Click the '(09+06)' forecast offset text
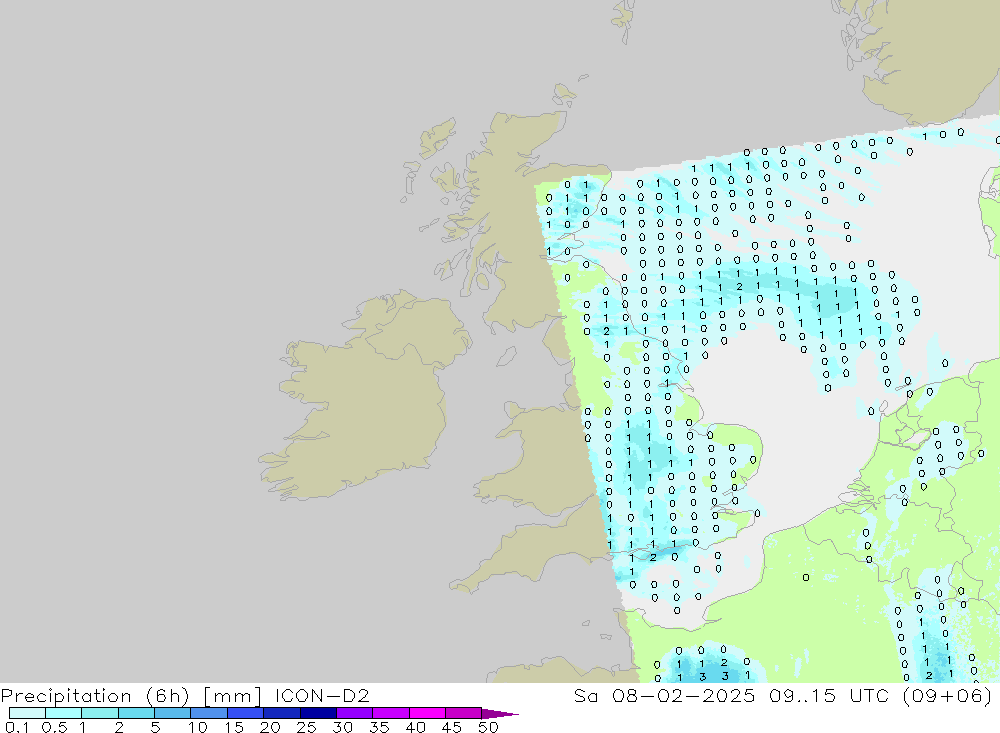The width and height of the screenshot is (1000, 733). coord(947,695)
